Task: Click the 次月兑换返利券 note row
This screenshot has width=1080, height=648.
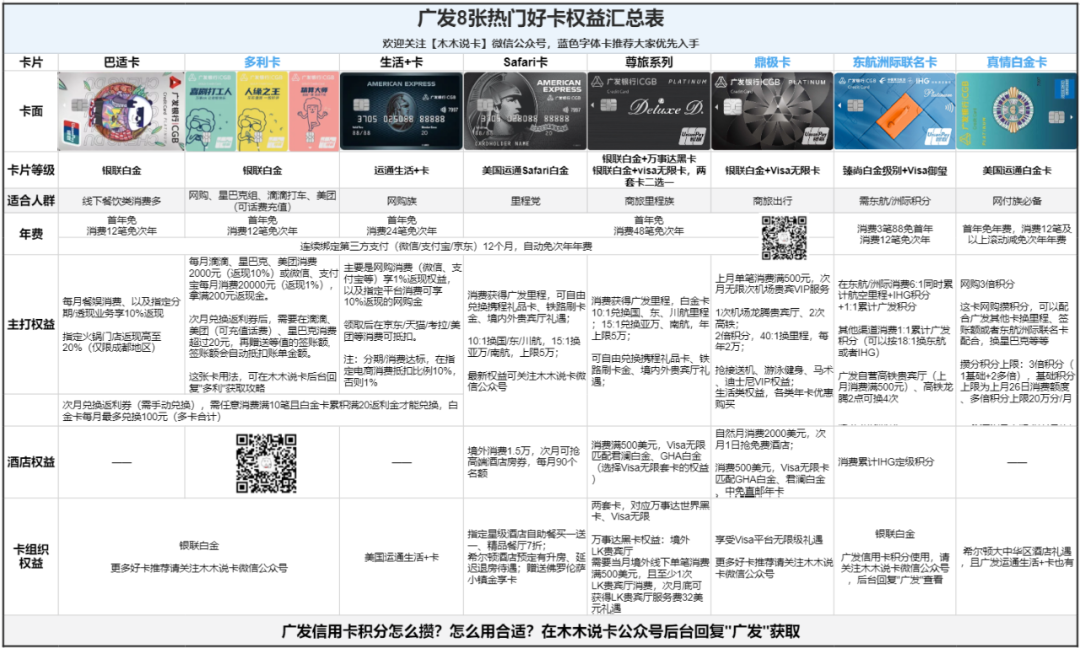Action: coord(260,410)
